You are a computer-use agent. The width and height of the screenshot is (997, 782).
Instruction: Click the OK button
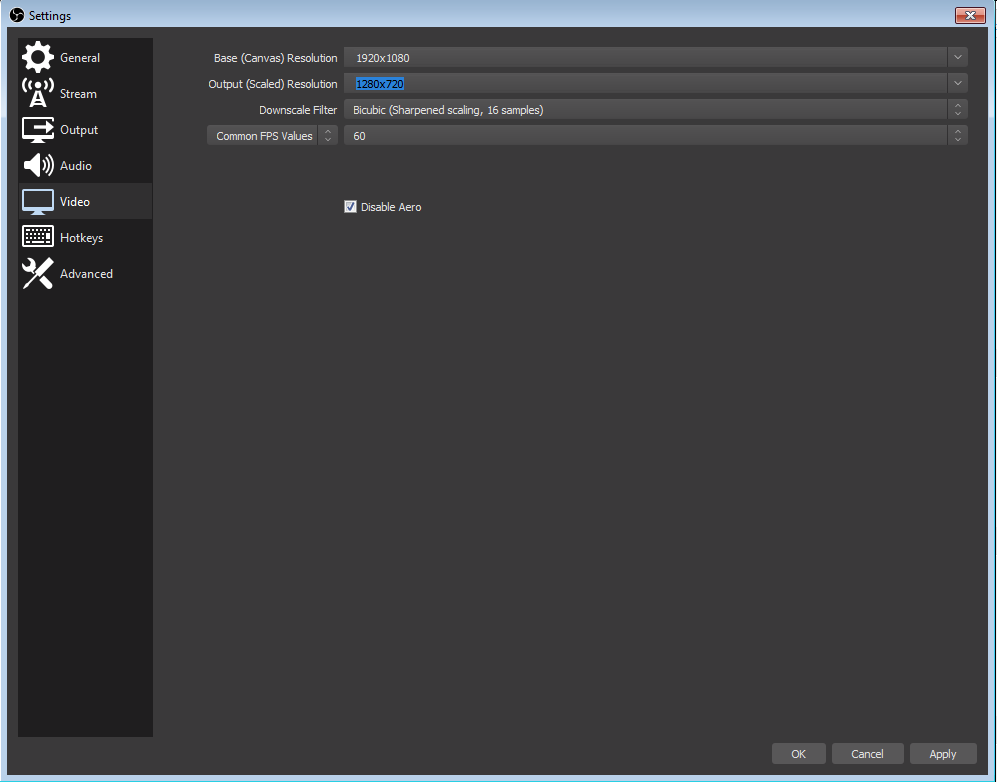(799, 753)
